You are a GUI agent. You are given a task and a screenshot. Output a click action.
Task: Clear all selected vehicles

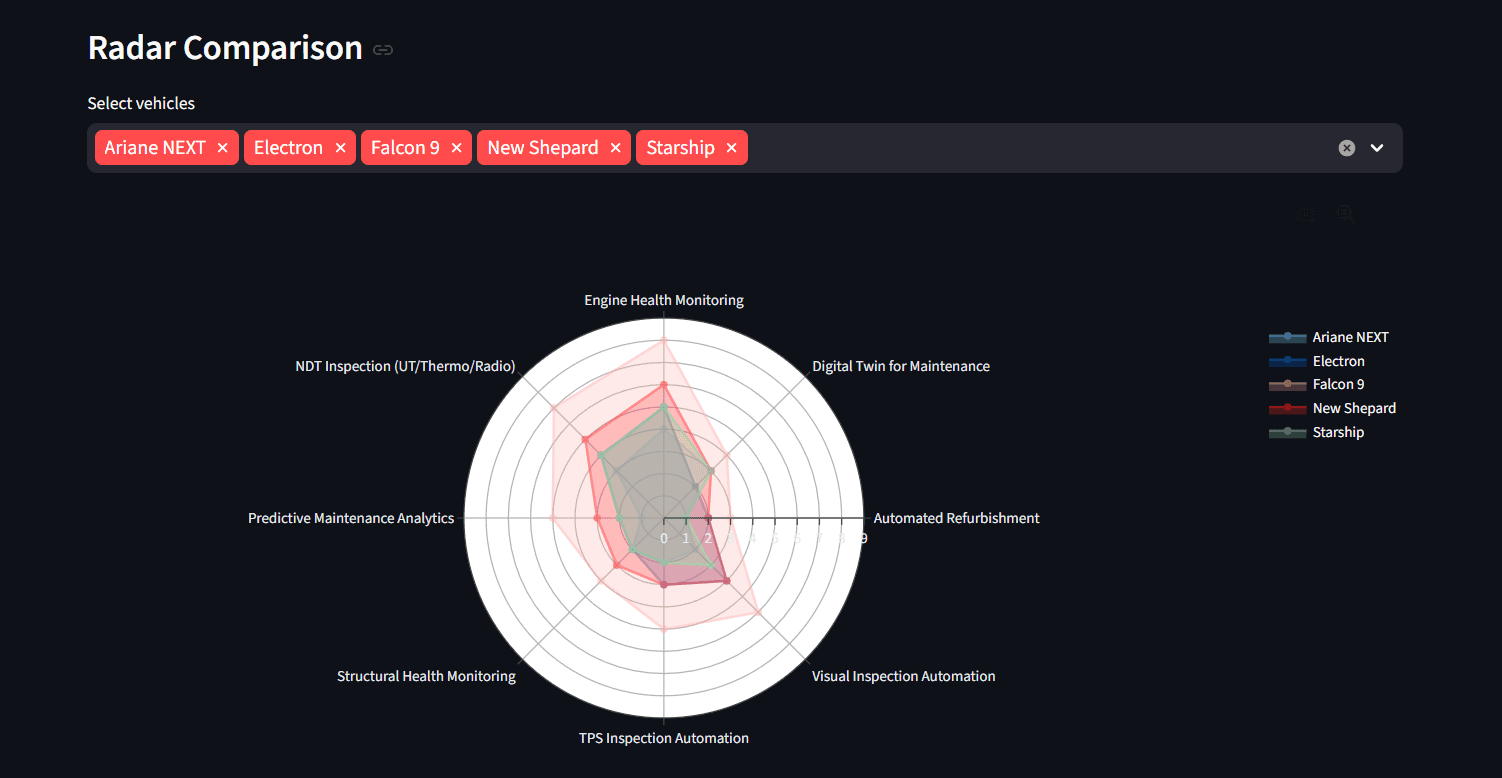coord(1347,148)
